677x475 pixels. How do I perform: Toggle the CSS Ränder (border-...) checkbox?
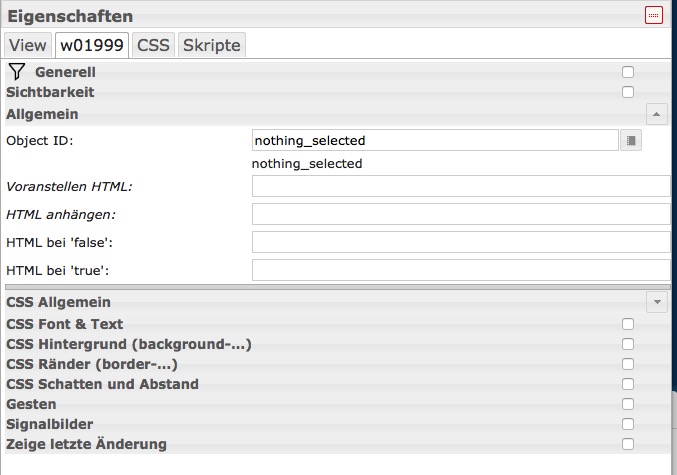pyautogui.click(x=628, y=364)
